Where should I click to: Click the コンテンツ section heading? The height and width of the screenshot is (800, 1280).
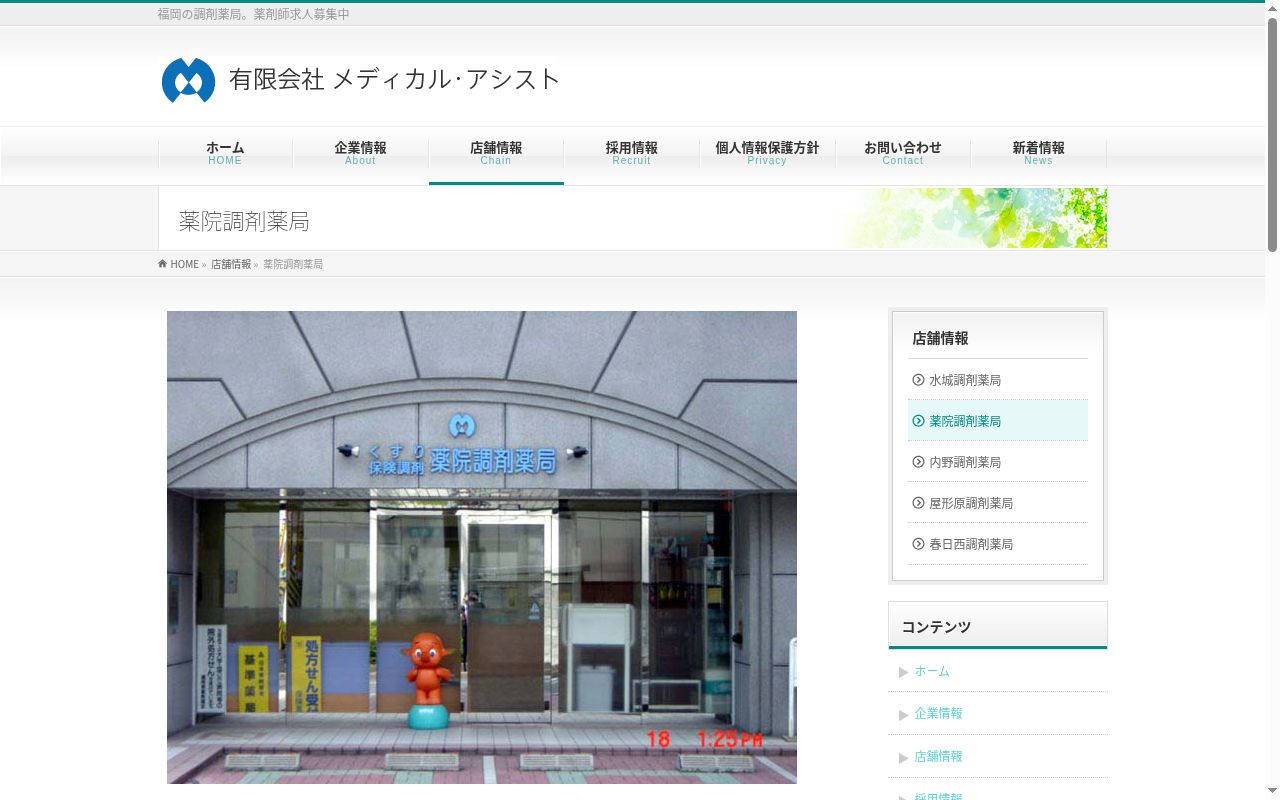click(x=936, y=627)
